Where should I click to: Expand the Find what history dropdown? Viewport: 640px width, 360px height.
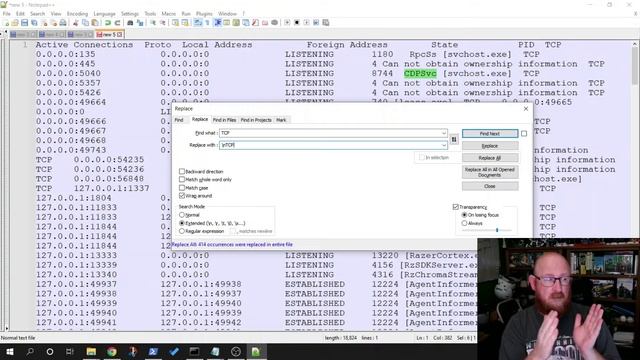444,133
